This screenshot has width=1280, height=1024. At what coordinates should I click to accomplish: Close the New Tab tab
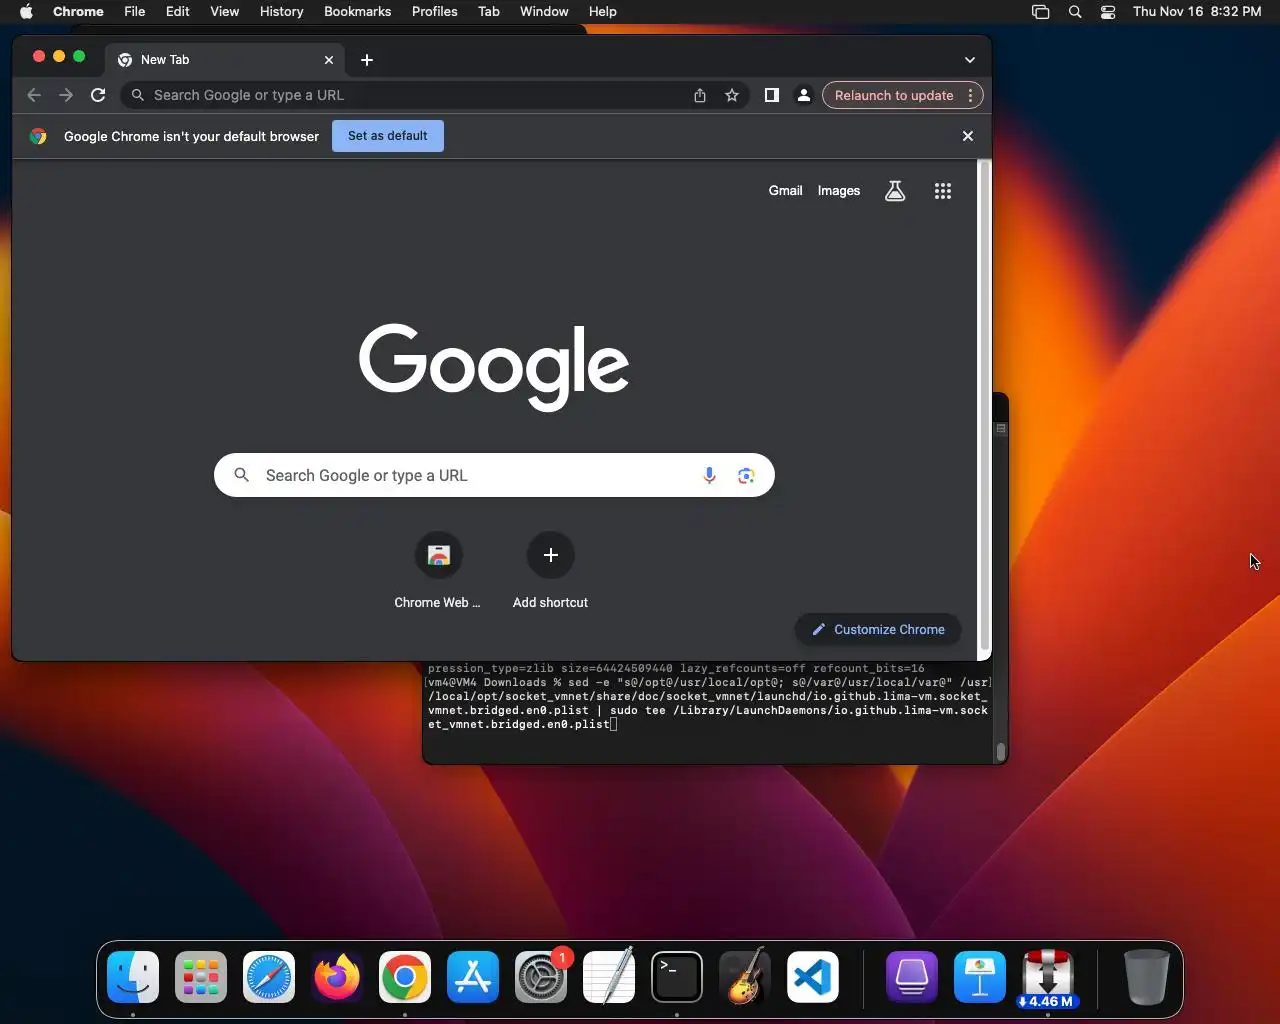(329, 60)
